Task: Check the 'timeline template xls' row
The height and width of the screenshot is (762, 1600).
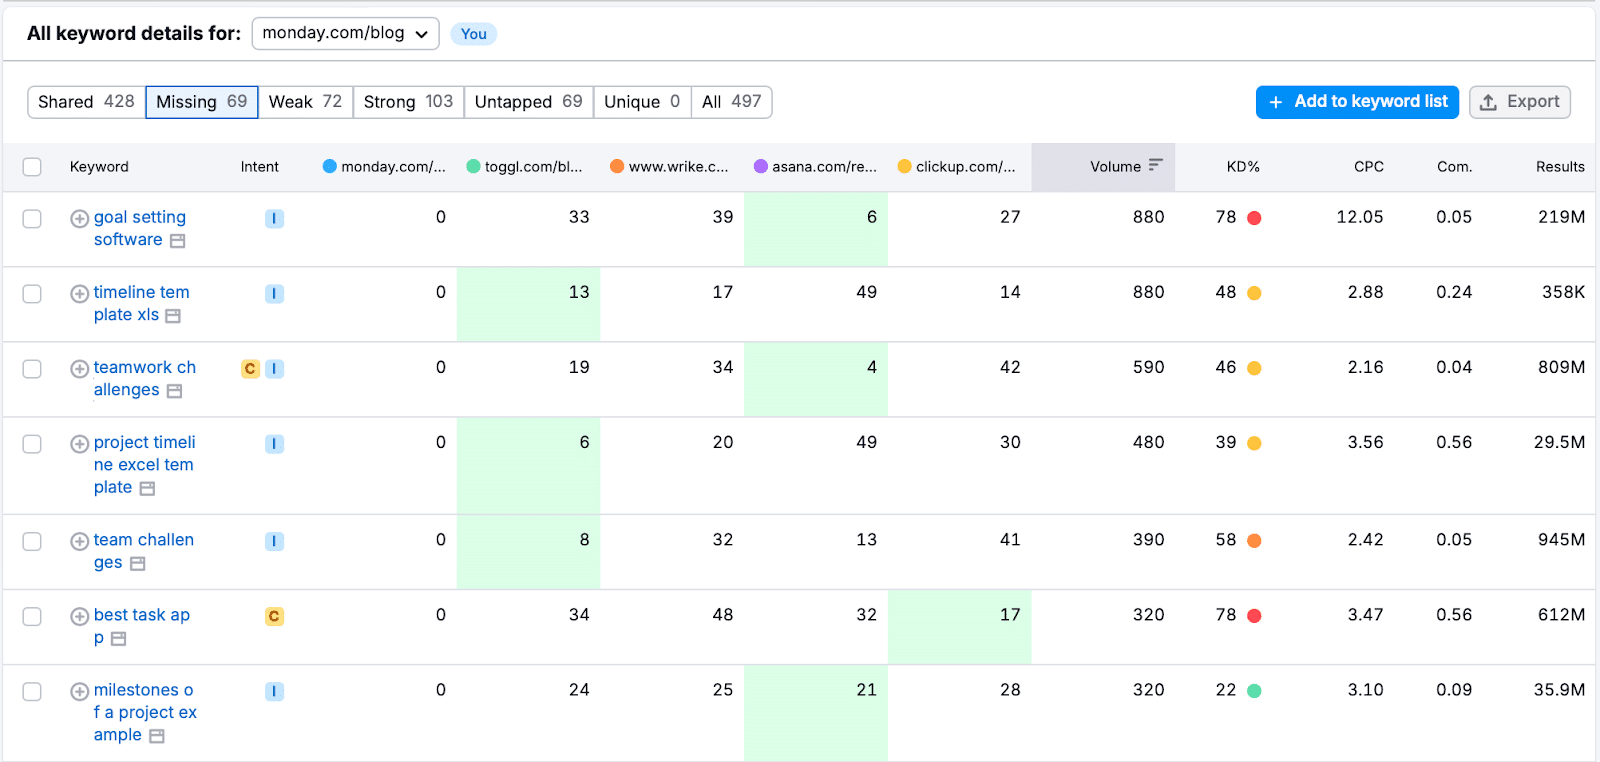Action: (32, 293)
